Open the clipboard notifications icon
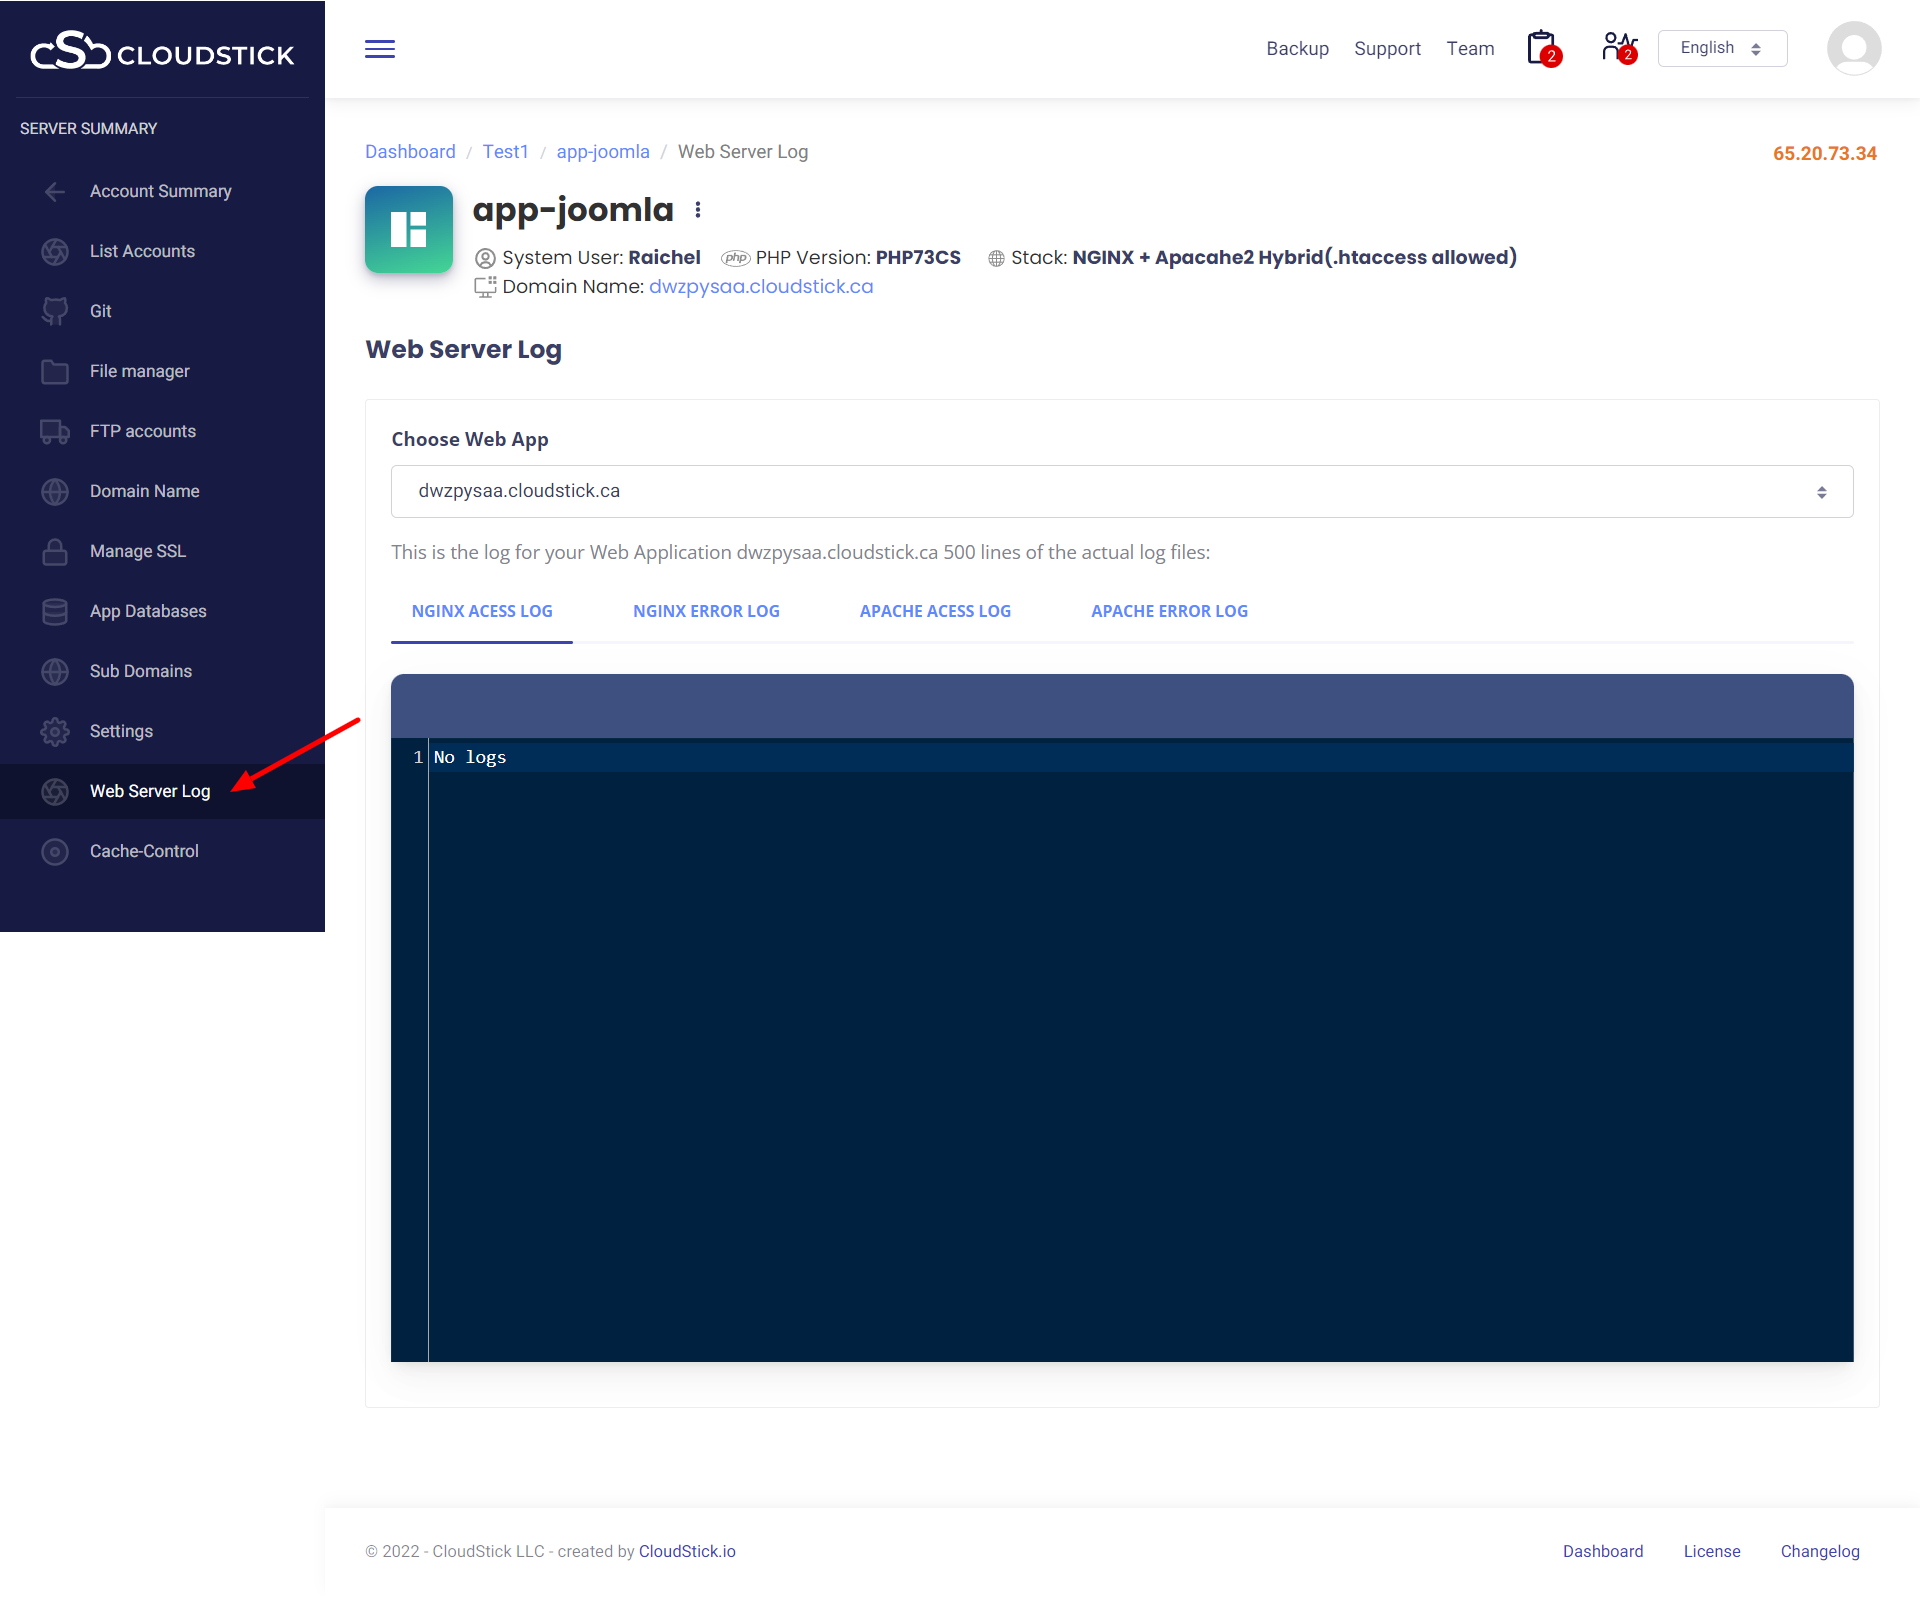The height and width of the screenshot is (1597, 1920). (x=1543, y=48)
